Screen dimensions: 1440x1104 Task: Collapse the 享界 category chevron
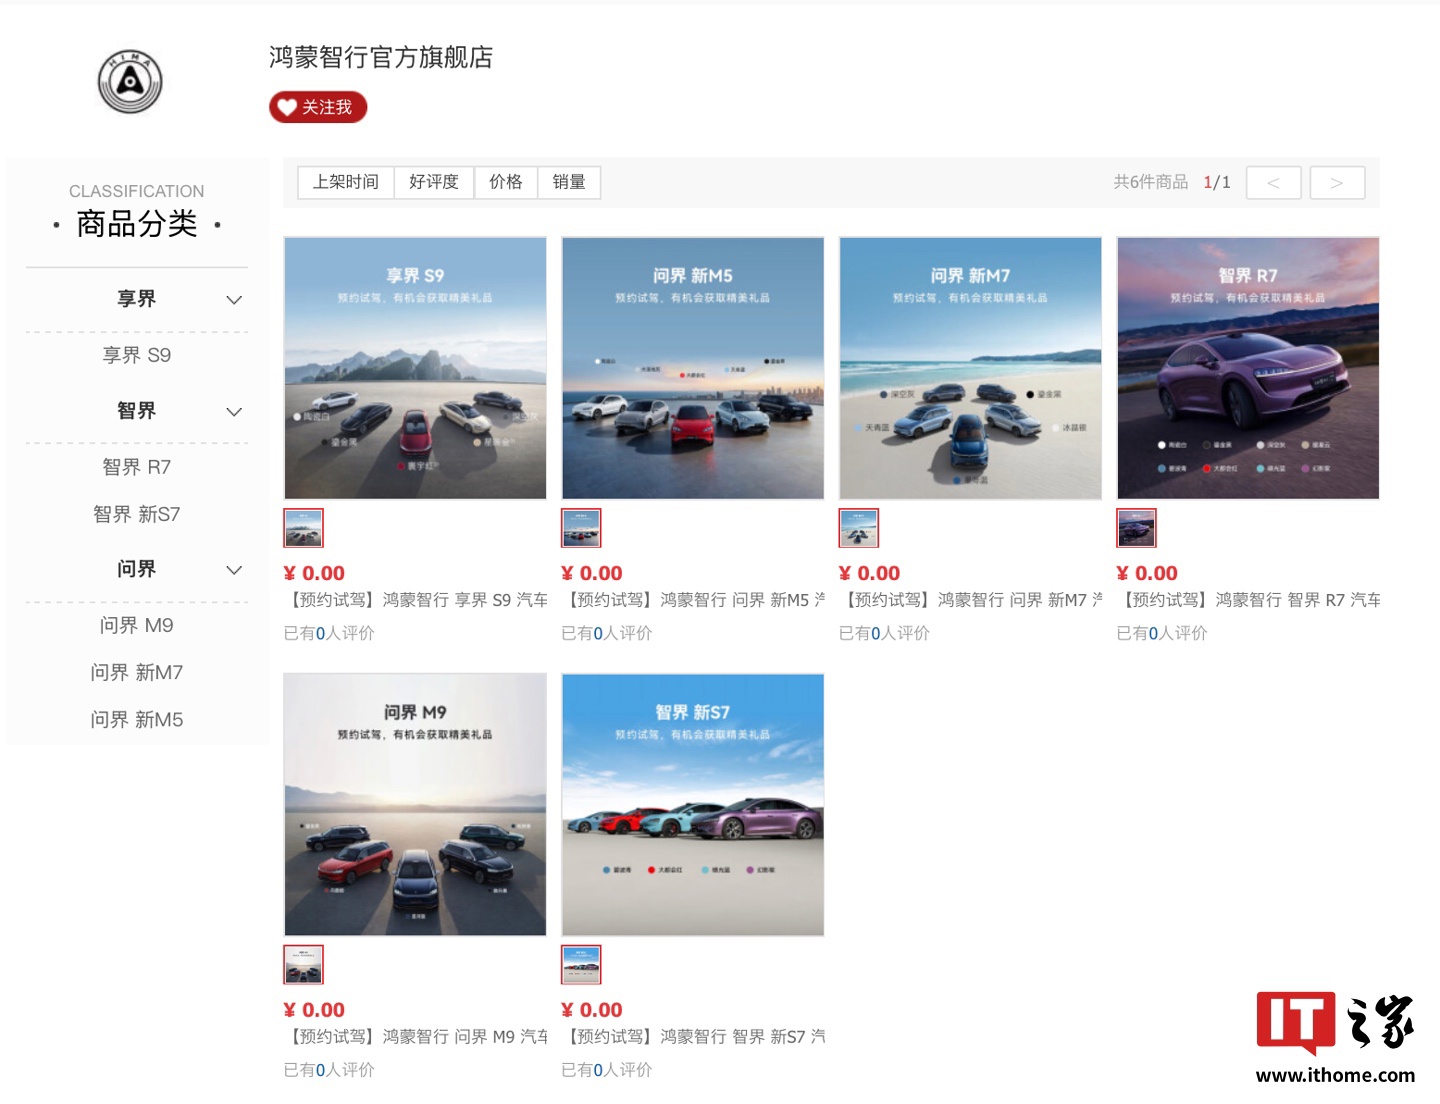(x=234, y=300)
